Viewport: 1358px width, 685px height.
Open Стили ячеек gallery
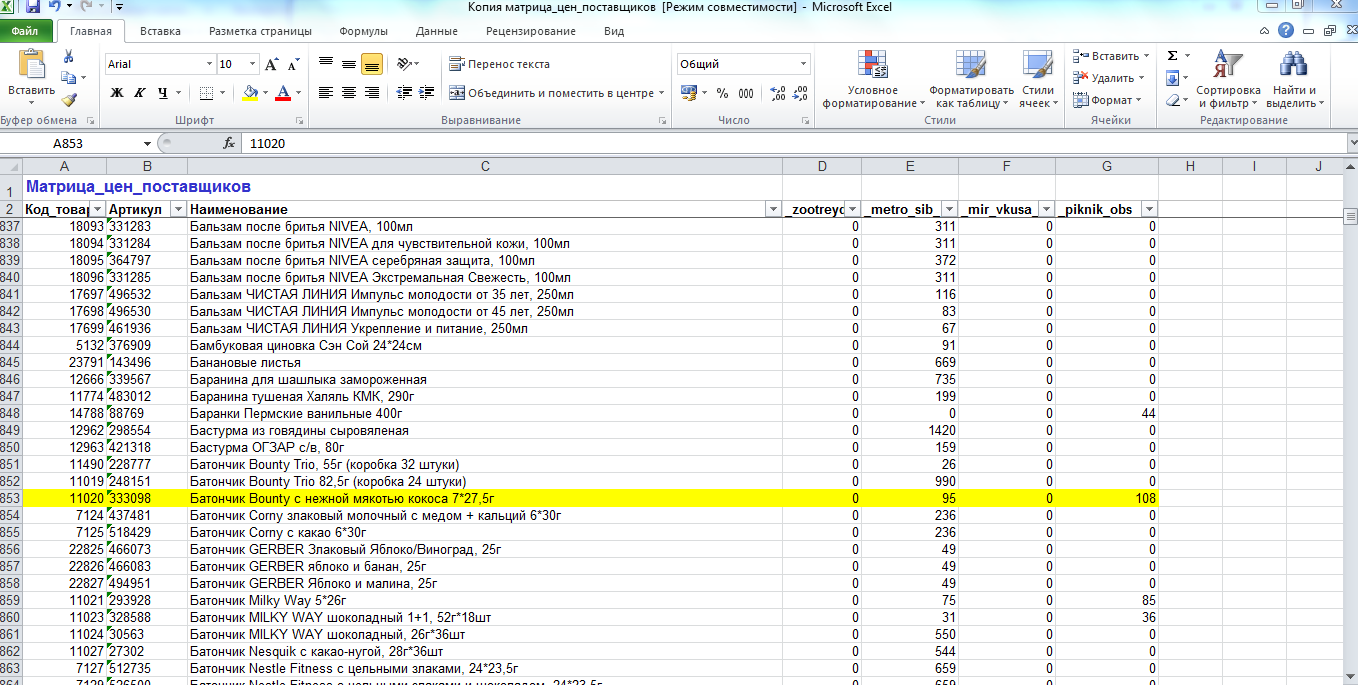click(1038, 79)
